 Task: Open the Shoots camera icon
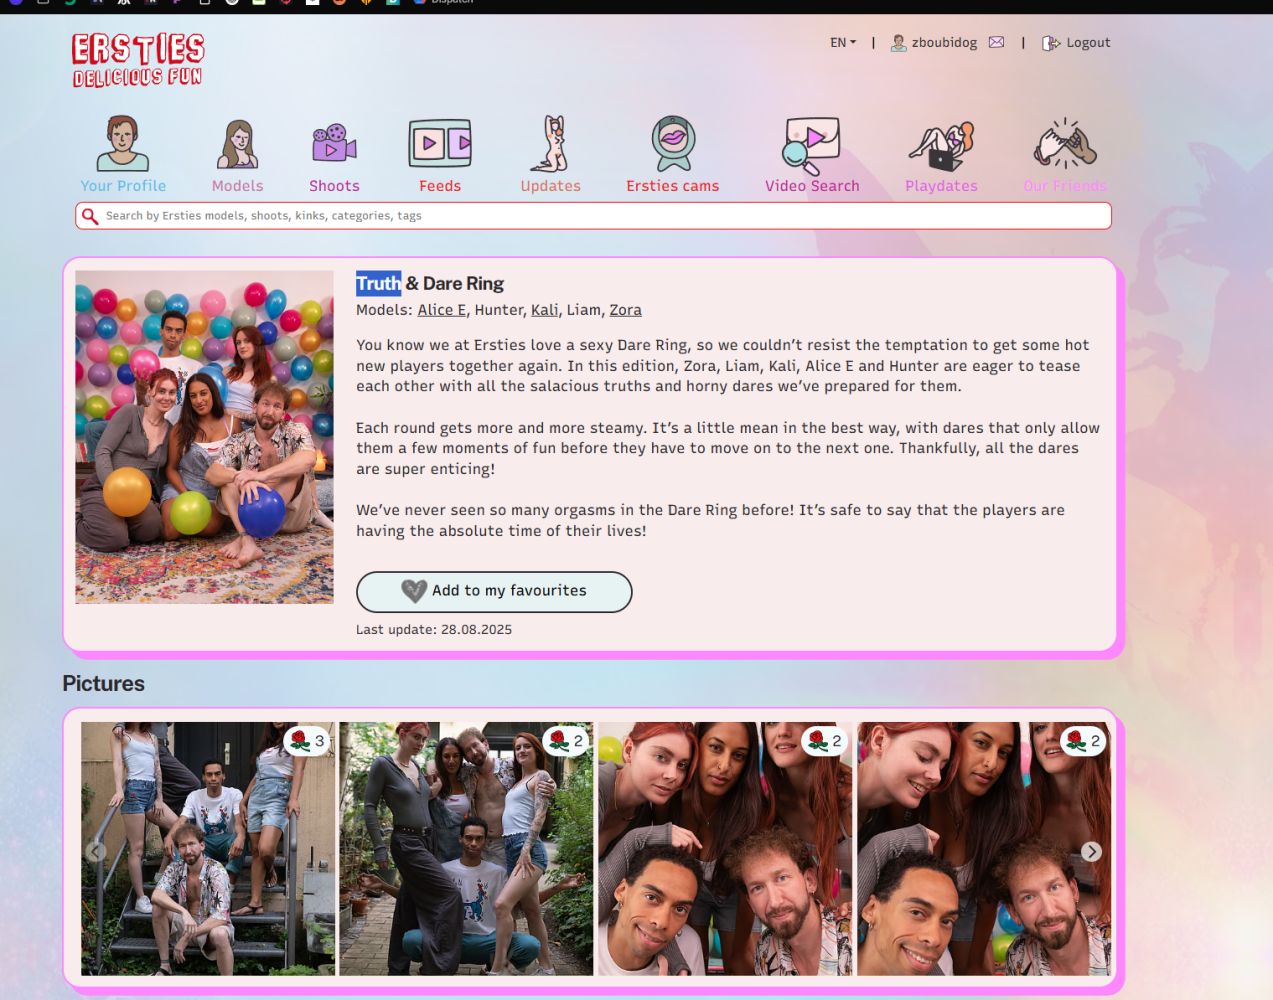(x=334, y=143)
